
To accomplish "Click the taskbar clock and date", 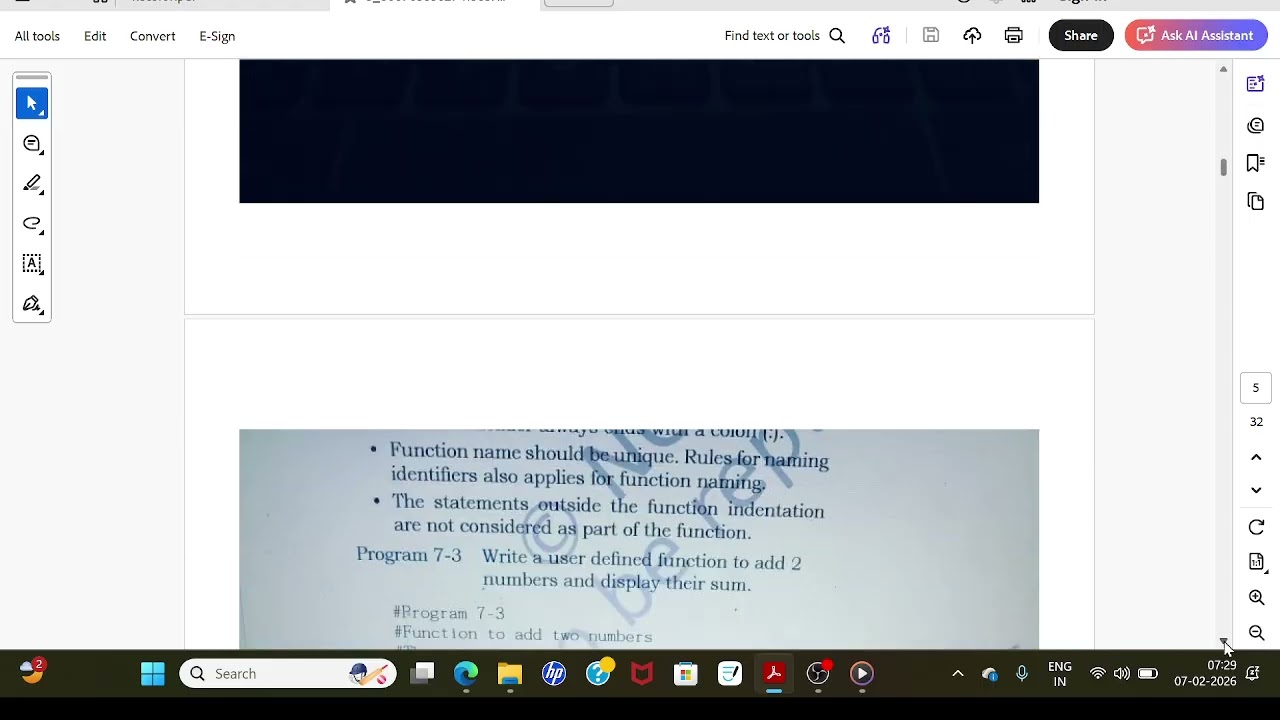I will [1206, 674].
